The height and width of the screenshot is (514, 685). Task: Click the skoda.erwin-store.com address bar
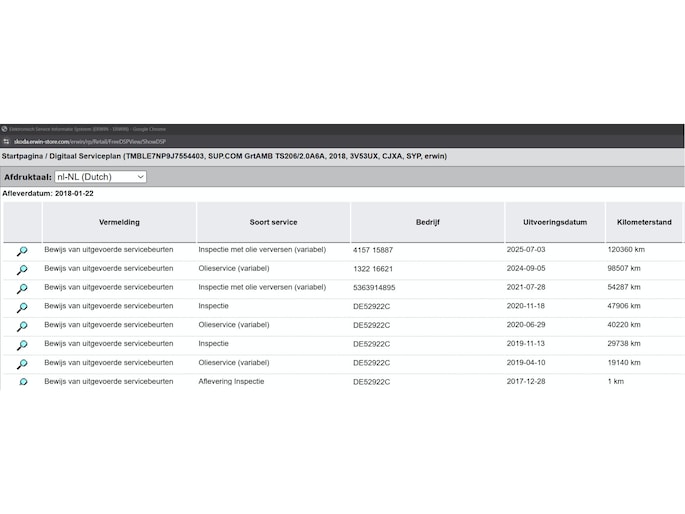pyautogui.click(x=90, y=142)
